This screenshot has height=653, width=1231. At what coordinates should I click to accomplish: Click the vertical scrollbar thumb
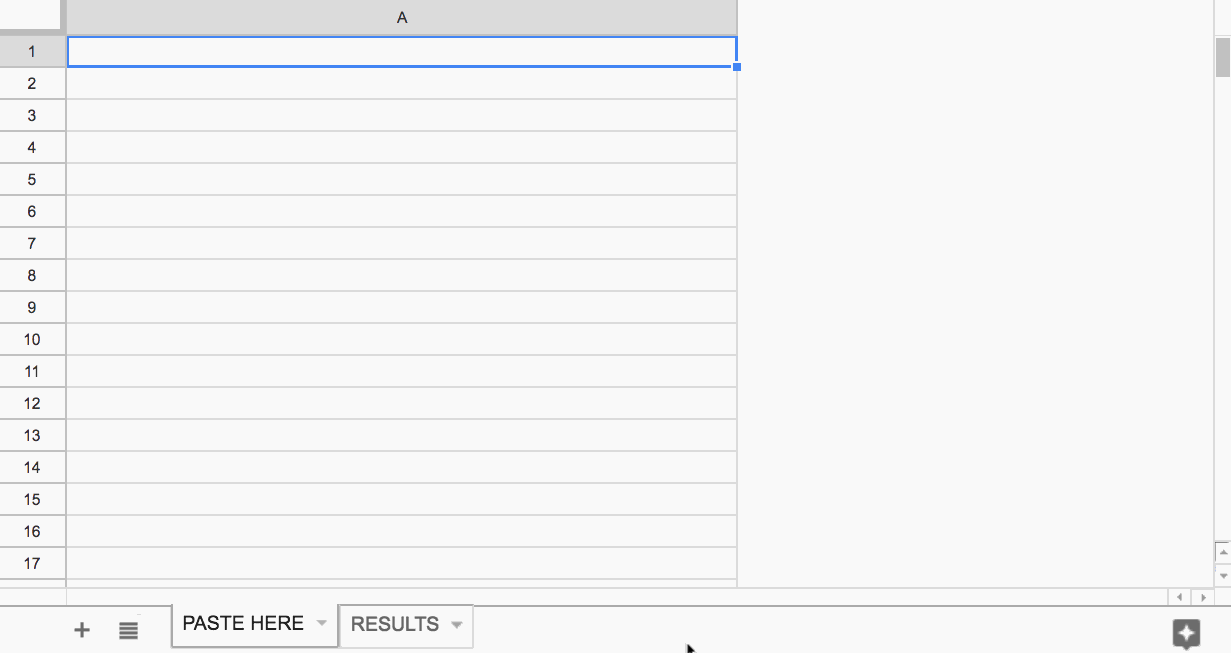tap(1222, 56)
